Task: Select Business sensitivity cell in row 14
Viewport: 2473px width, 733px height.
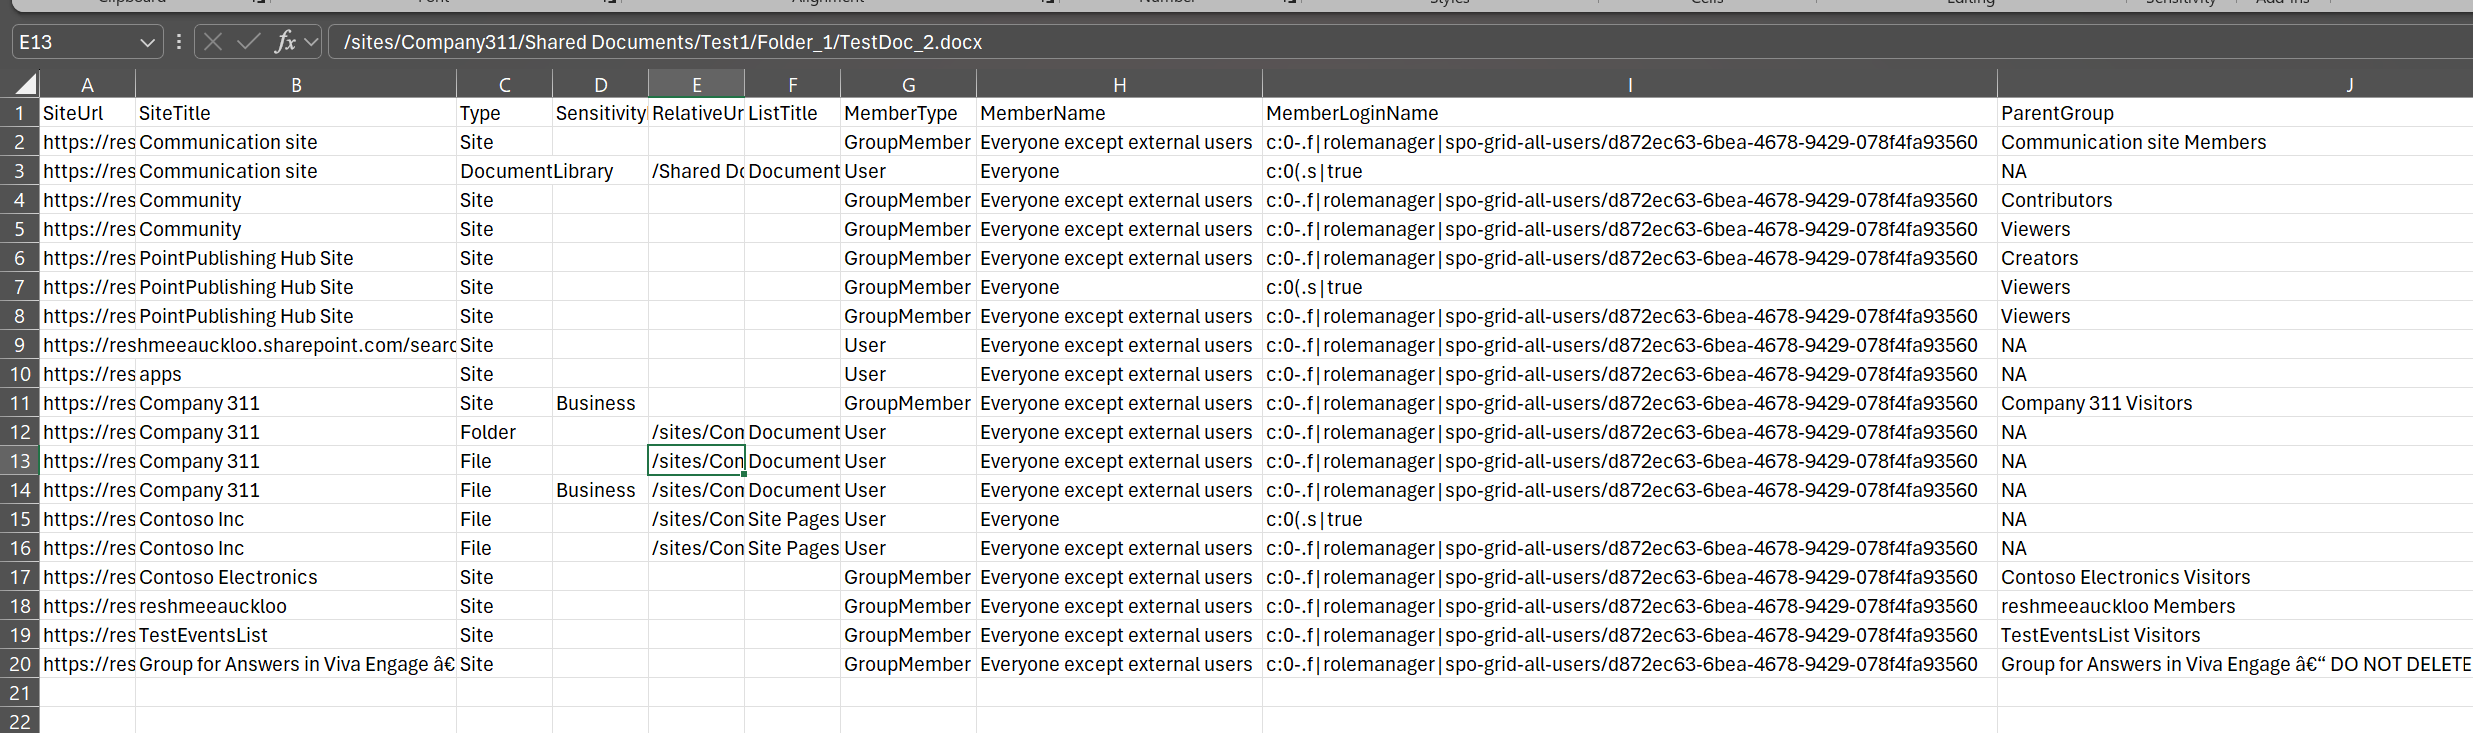Action: pyautogui.click(x=600, y=490)
